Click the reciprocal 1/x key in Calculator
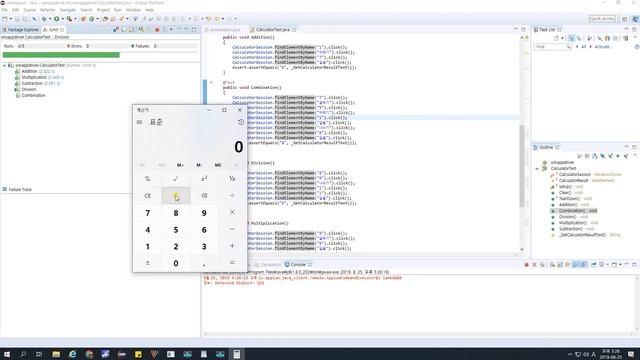 (x=232, y=179)
